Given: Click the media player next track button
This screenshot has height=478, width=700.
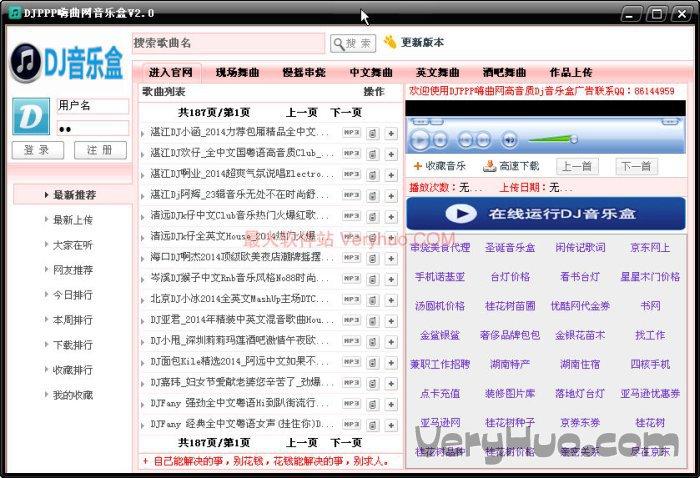Looking at the screenshot, I should pos(483,140).
